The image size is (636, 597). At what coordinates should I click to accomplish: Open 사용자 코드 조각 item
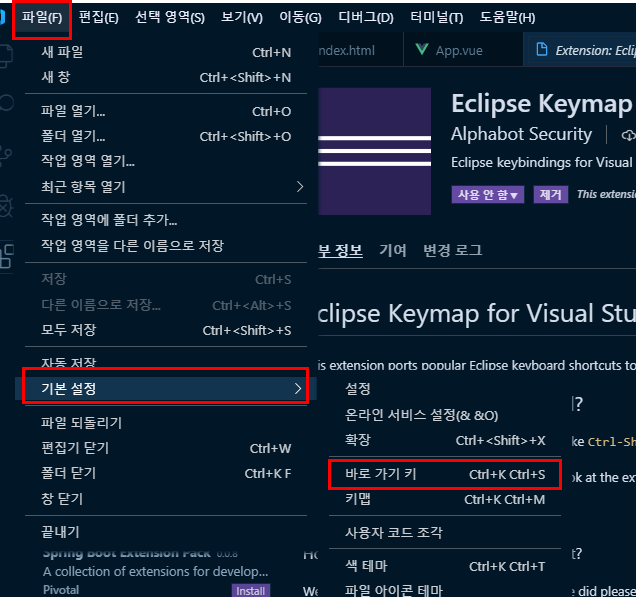445,533
